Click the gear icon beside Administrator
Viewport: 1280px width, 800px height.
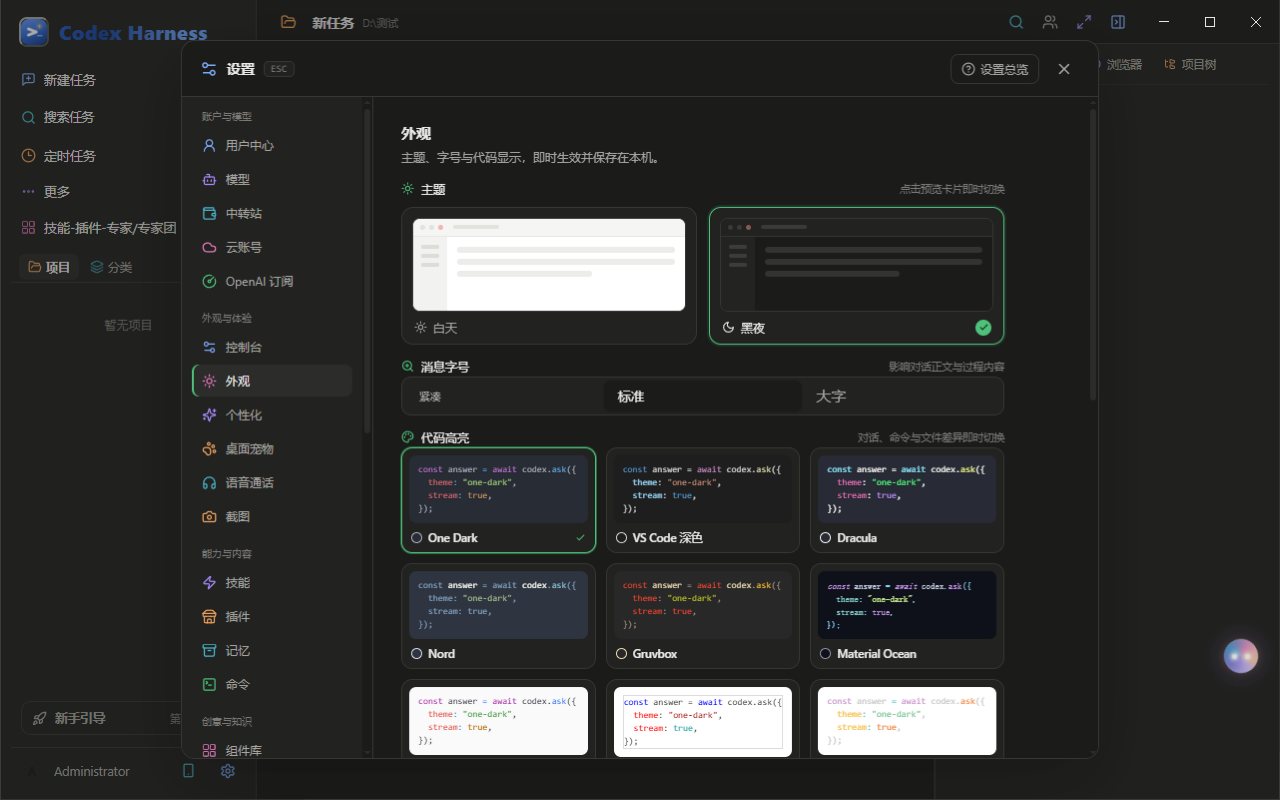(x=228, y=771)
